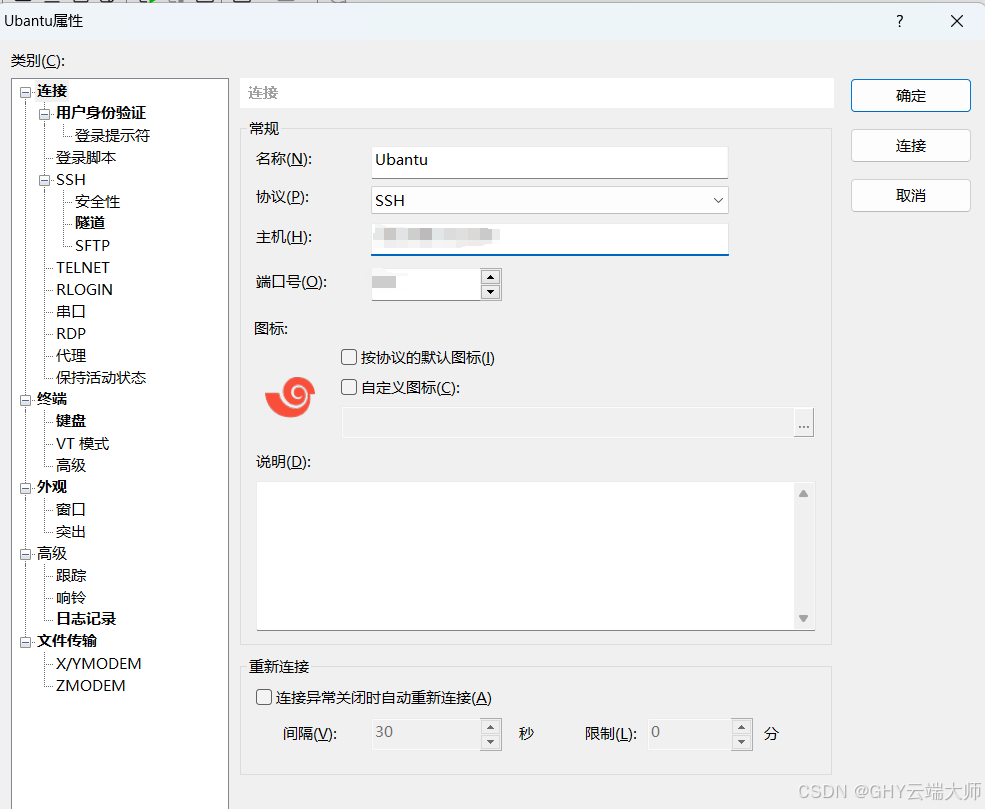The width and height of the screenshot is (985, 809).
Task: Select 窗口 under 外观
Action: pos(70,509)
